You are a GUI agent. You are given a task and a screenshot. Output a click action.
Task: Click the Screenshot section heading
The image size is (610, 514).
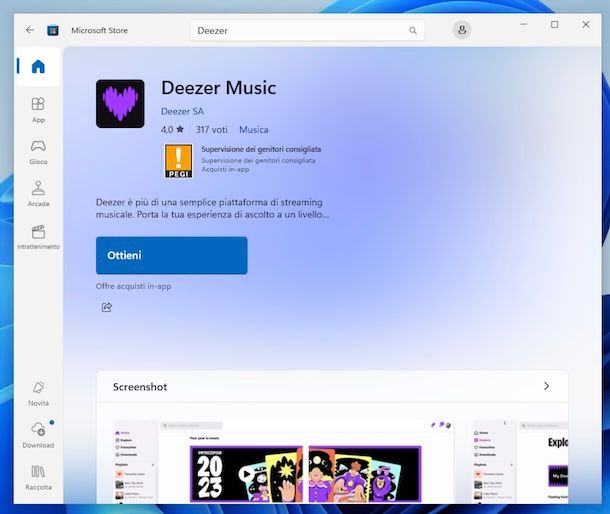point(140,387)
